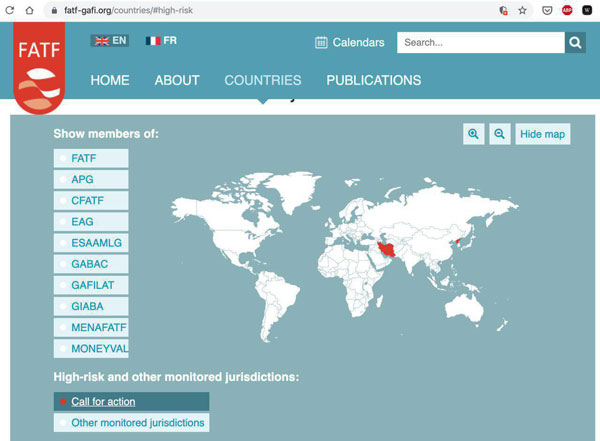Click the black extension icon at toolbar end

pyautogui.click(x=587, y=10)
